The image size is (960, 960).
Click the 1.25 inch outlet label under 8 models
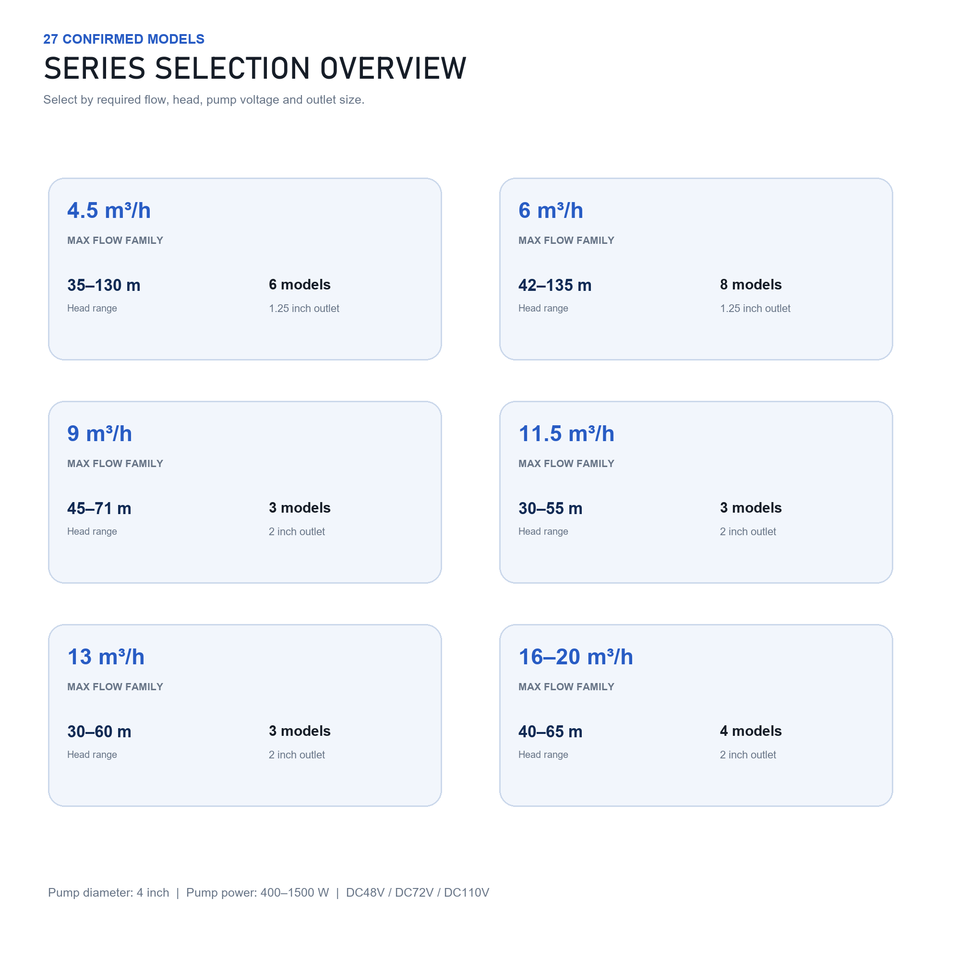click(755, 309)
